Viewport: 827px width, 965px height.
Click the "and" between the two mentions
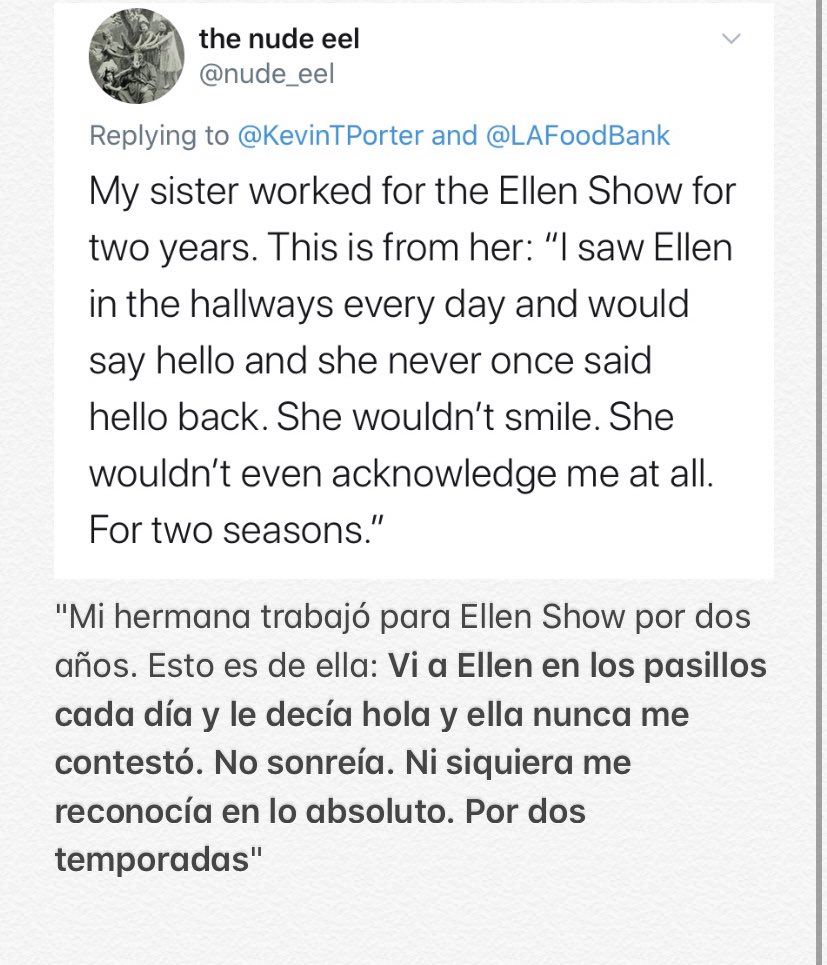point(454,135)
